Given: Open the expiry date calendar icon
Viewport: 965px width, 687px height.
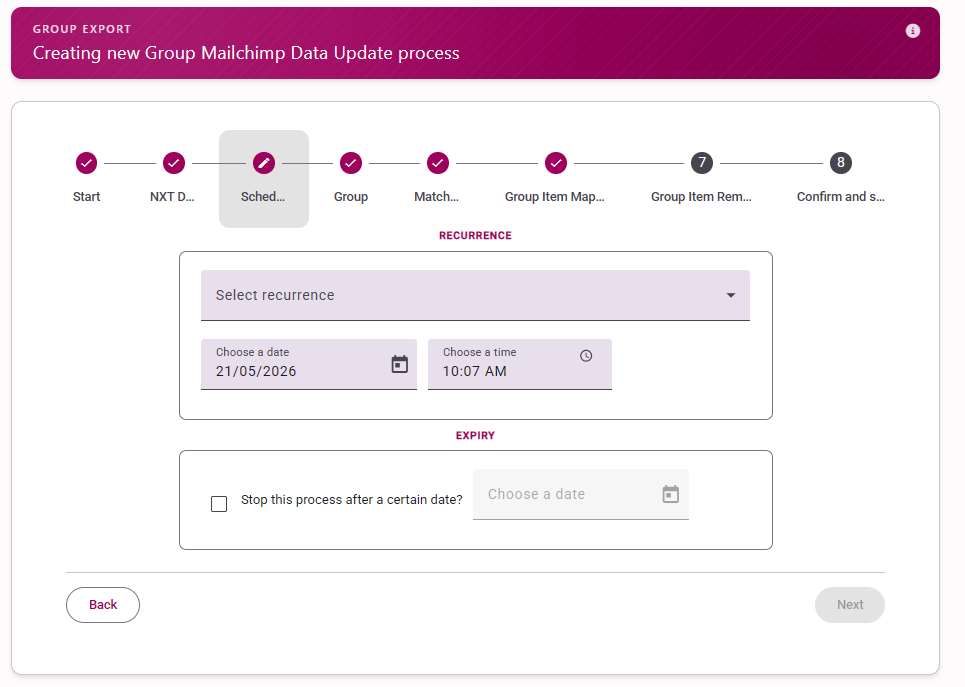Looking at the screenshot, I should pos(670,494).
